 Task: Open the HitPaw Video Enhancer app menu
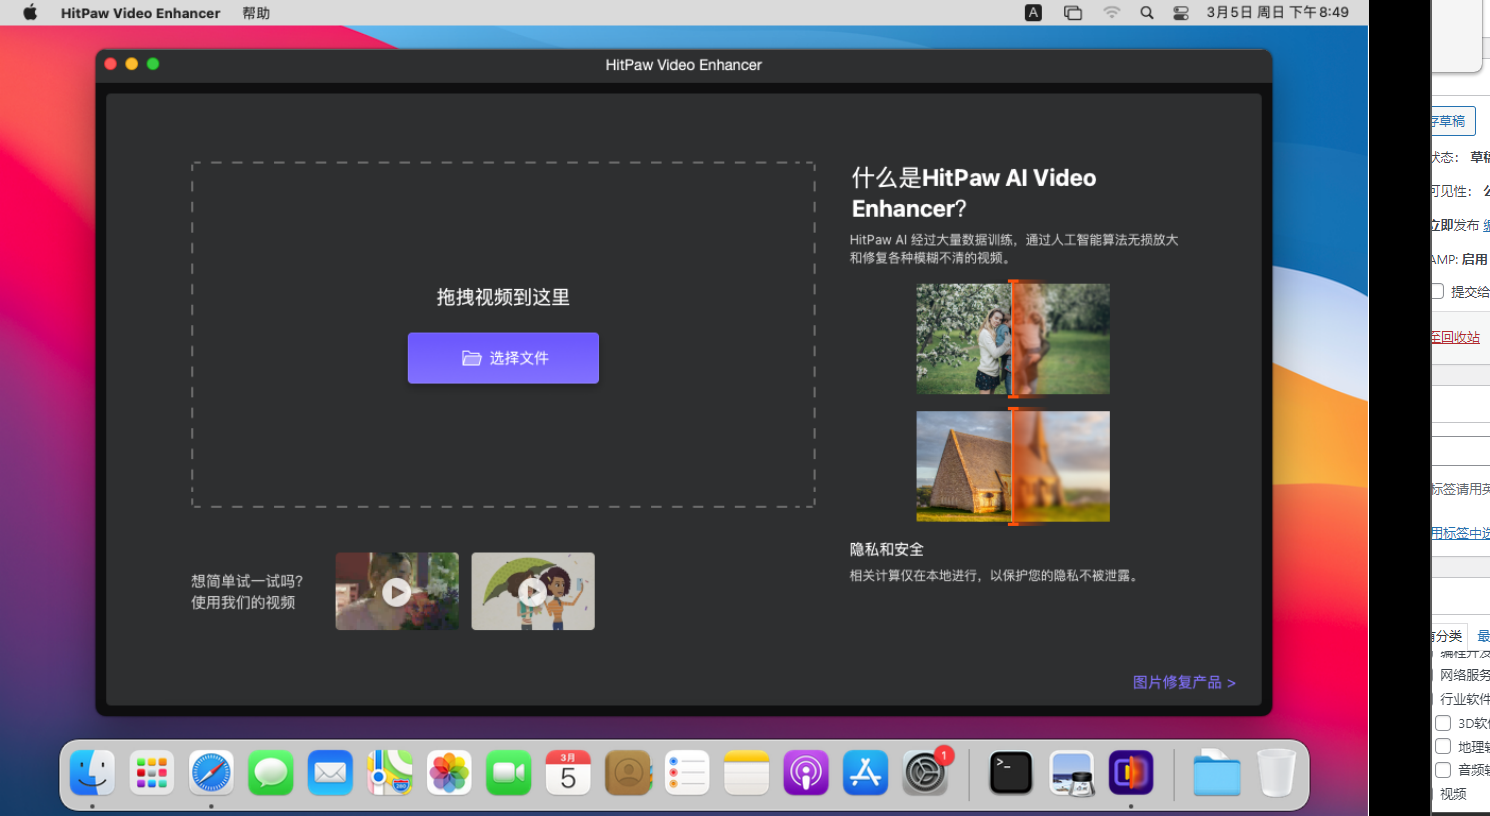[x=140, y=13]
